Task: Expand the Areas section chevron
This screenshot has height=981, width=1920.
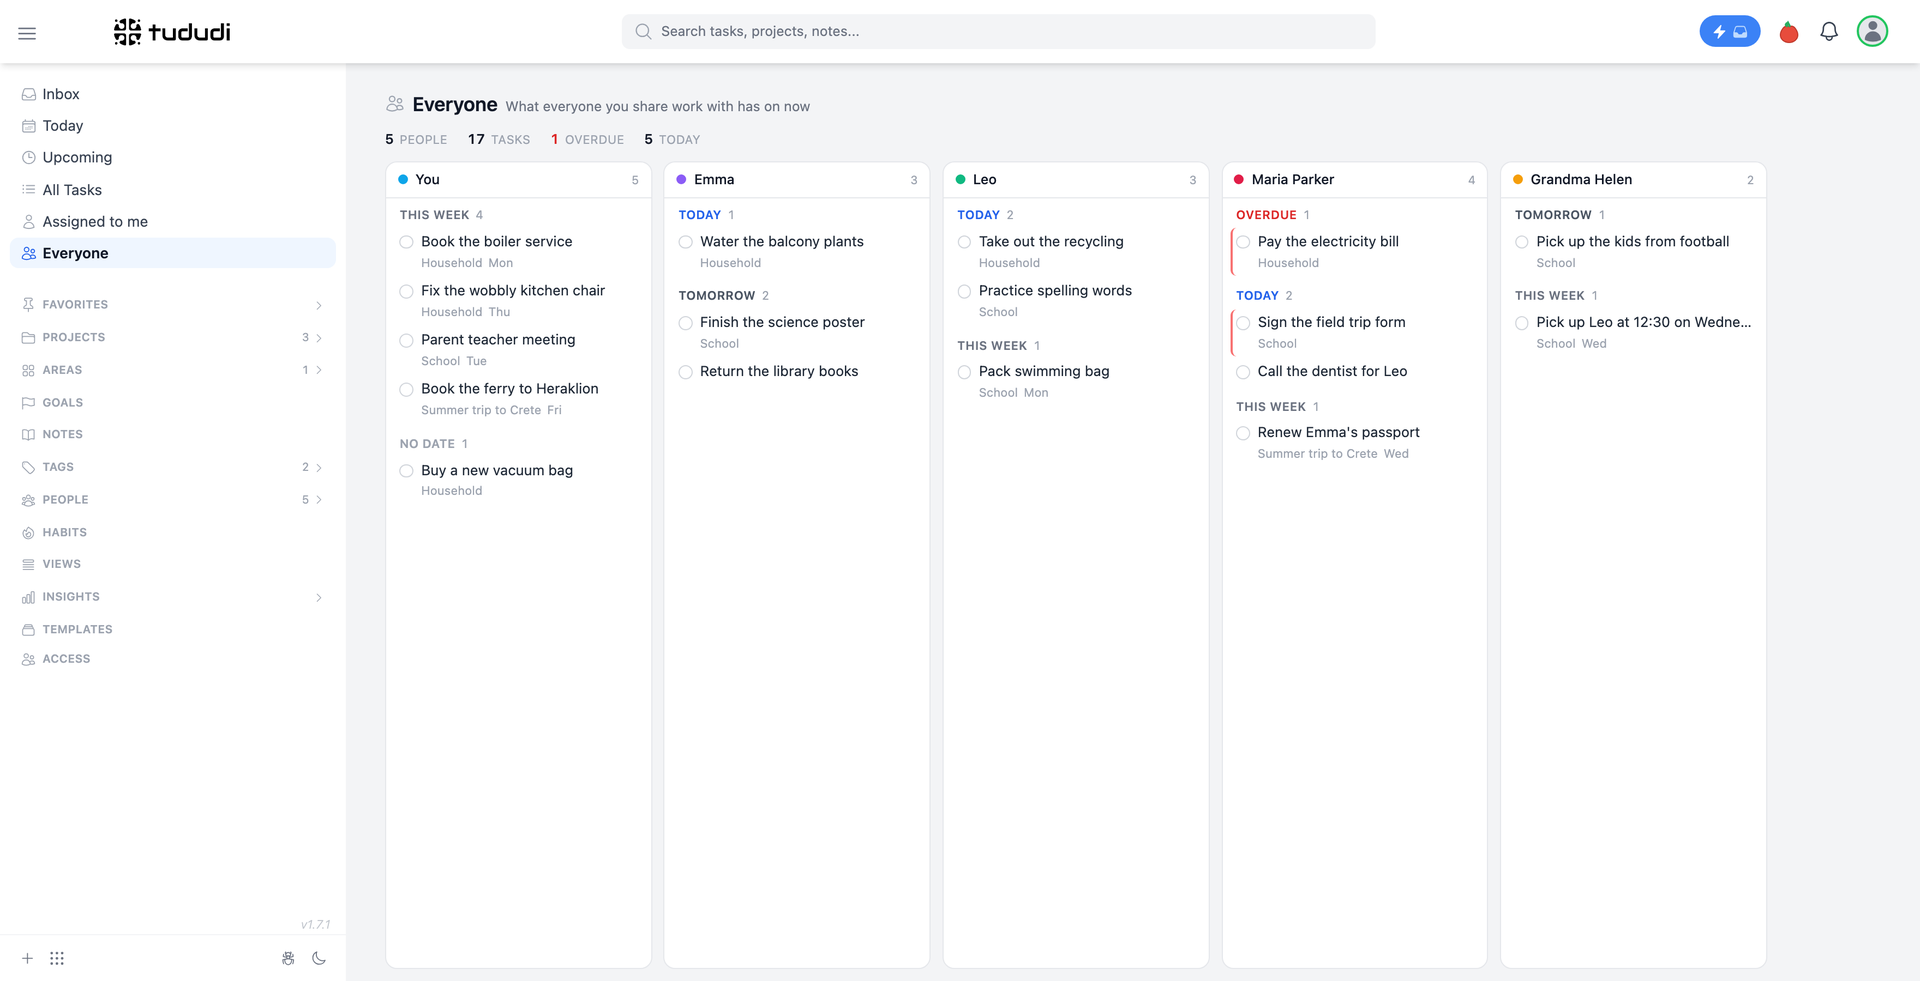Action: [319, 370]
